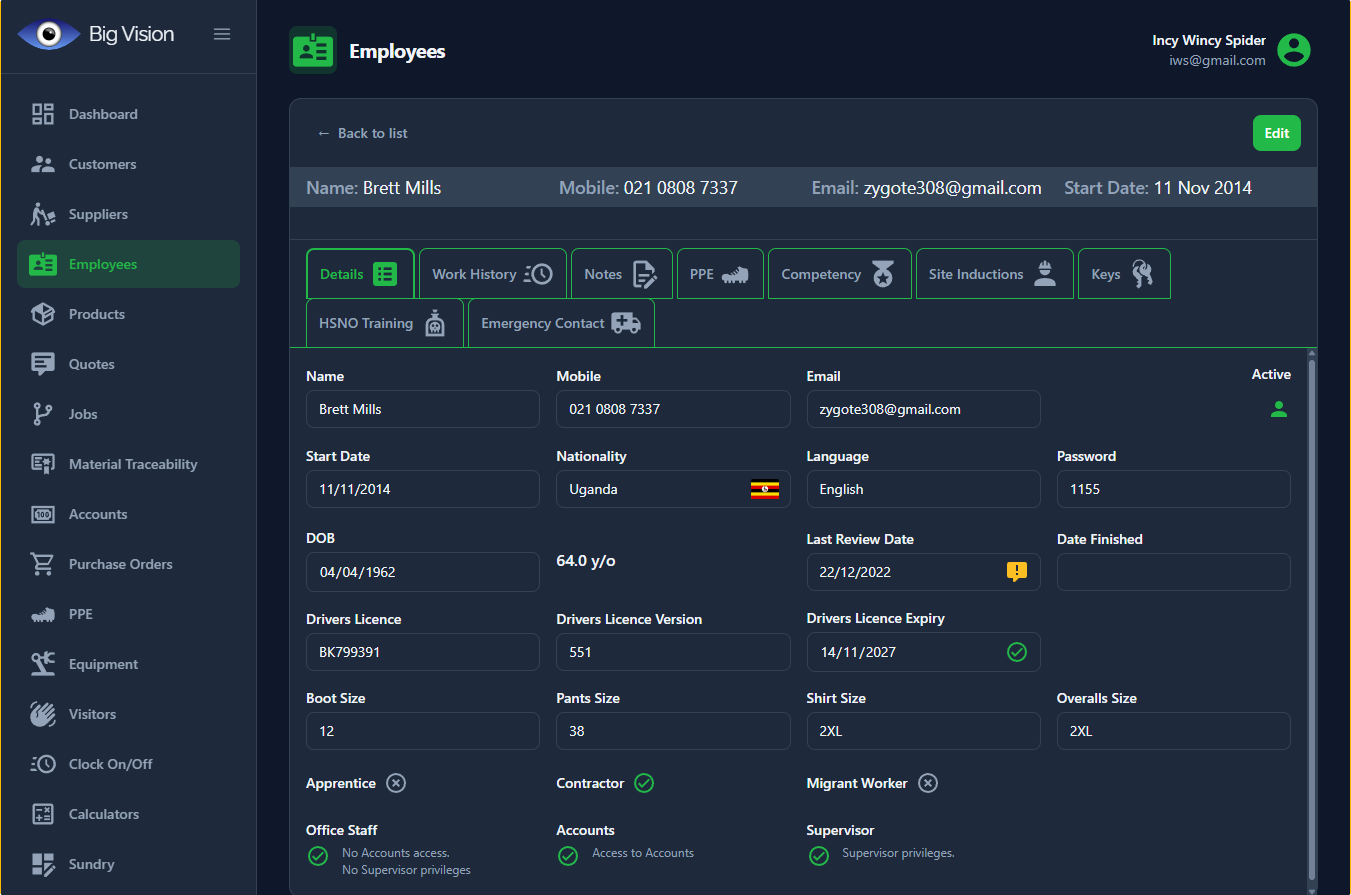
Task: Switch to the Work History tab
Action: (492, 274)
